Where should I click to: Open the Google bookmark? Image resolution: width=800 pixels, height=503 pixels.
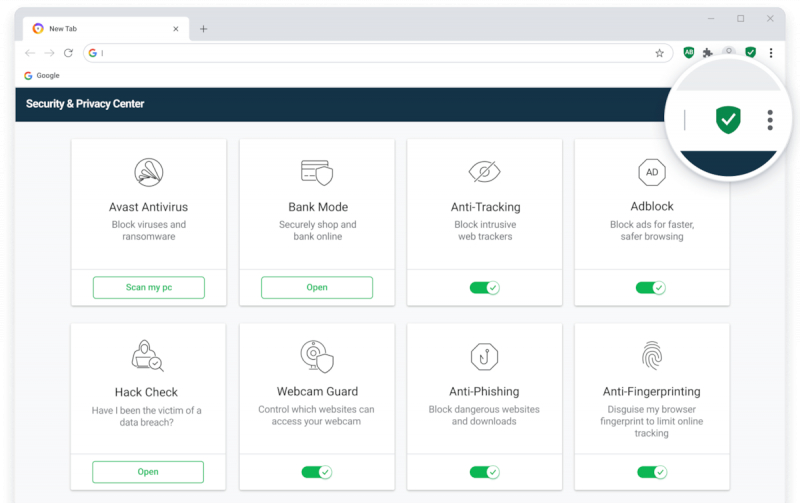click(42, 76)
